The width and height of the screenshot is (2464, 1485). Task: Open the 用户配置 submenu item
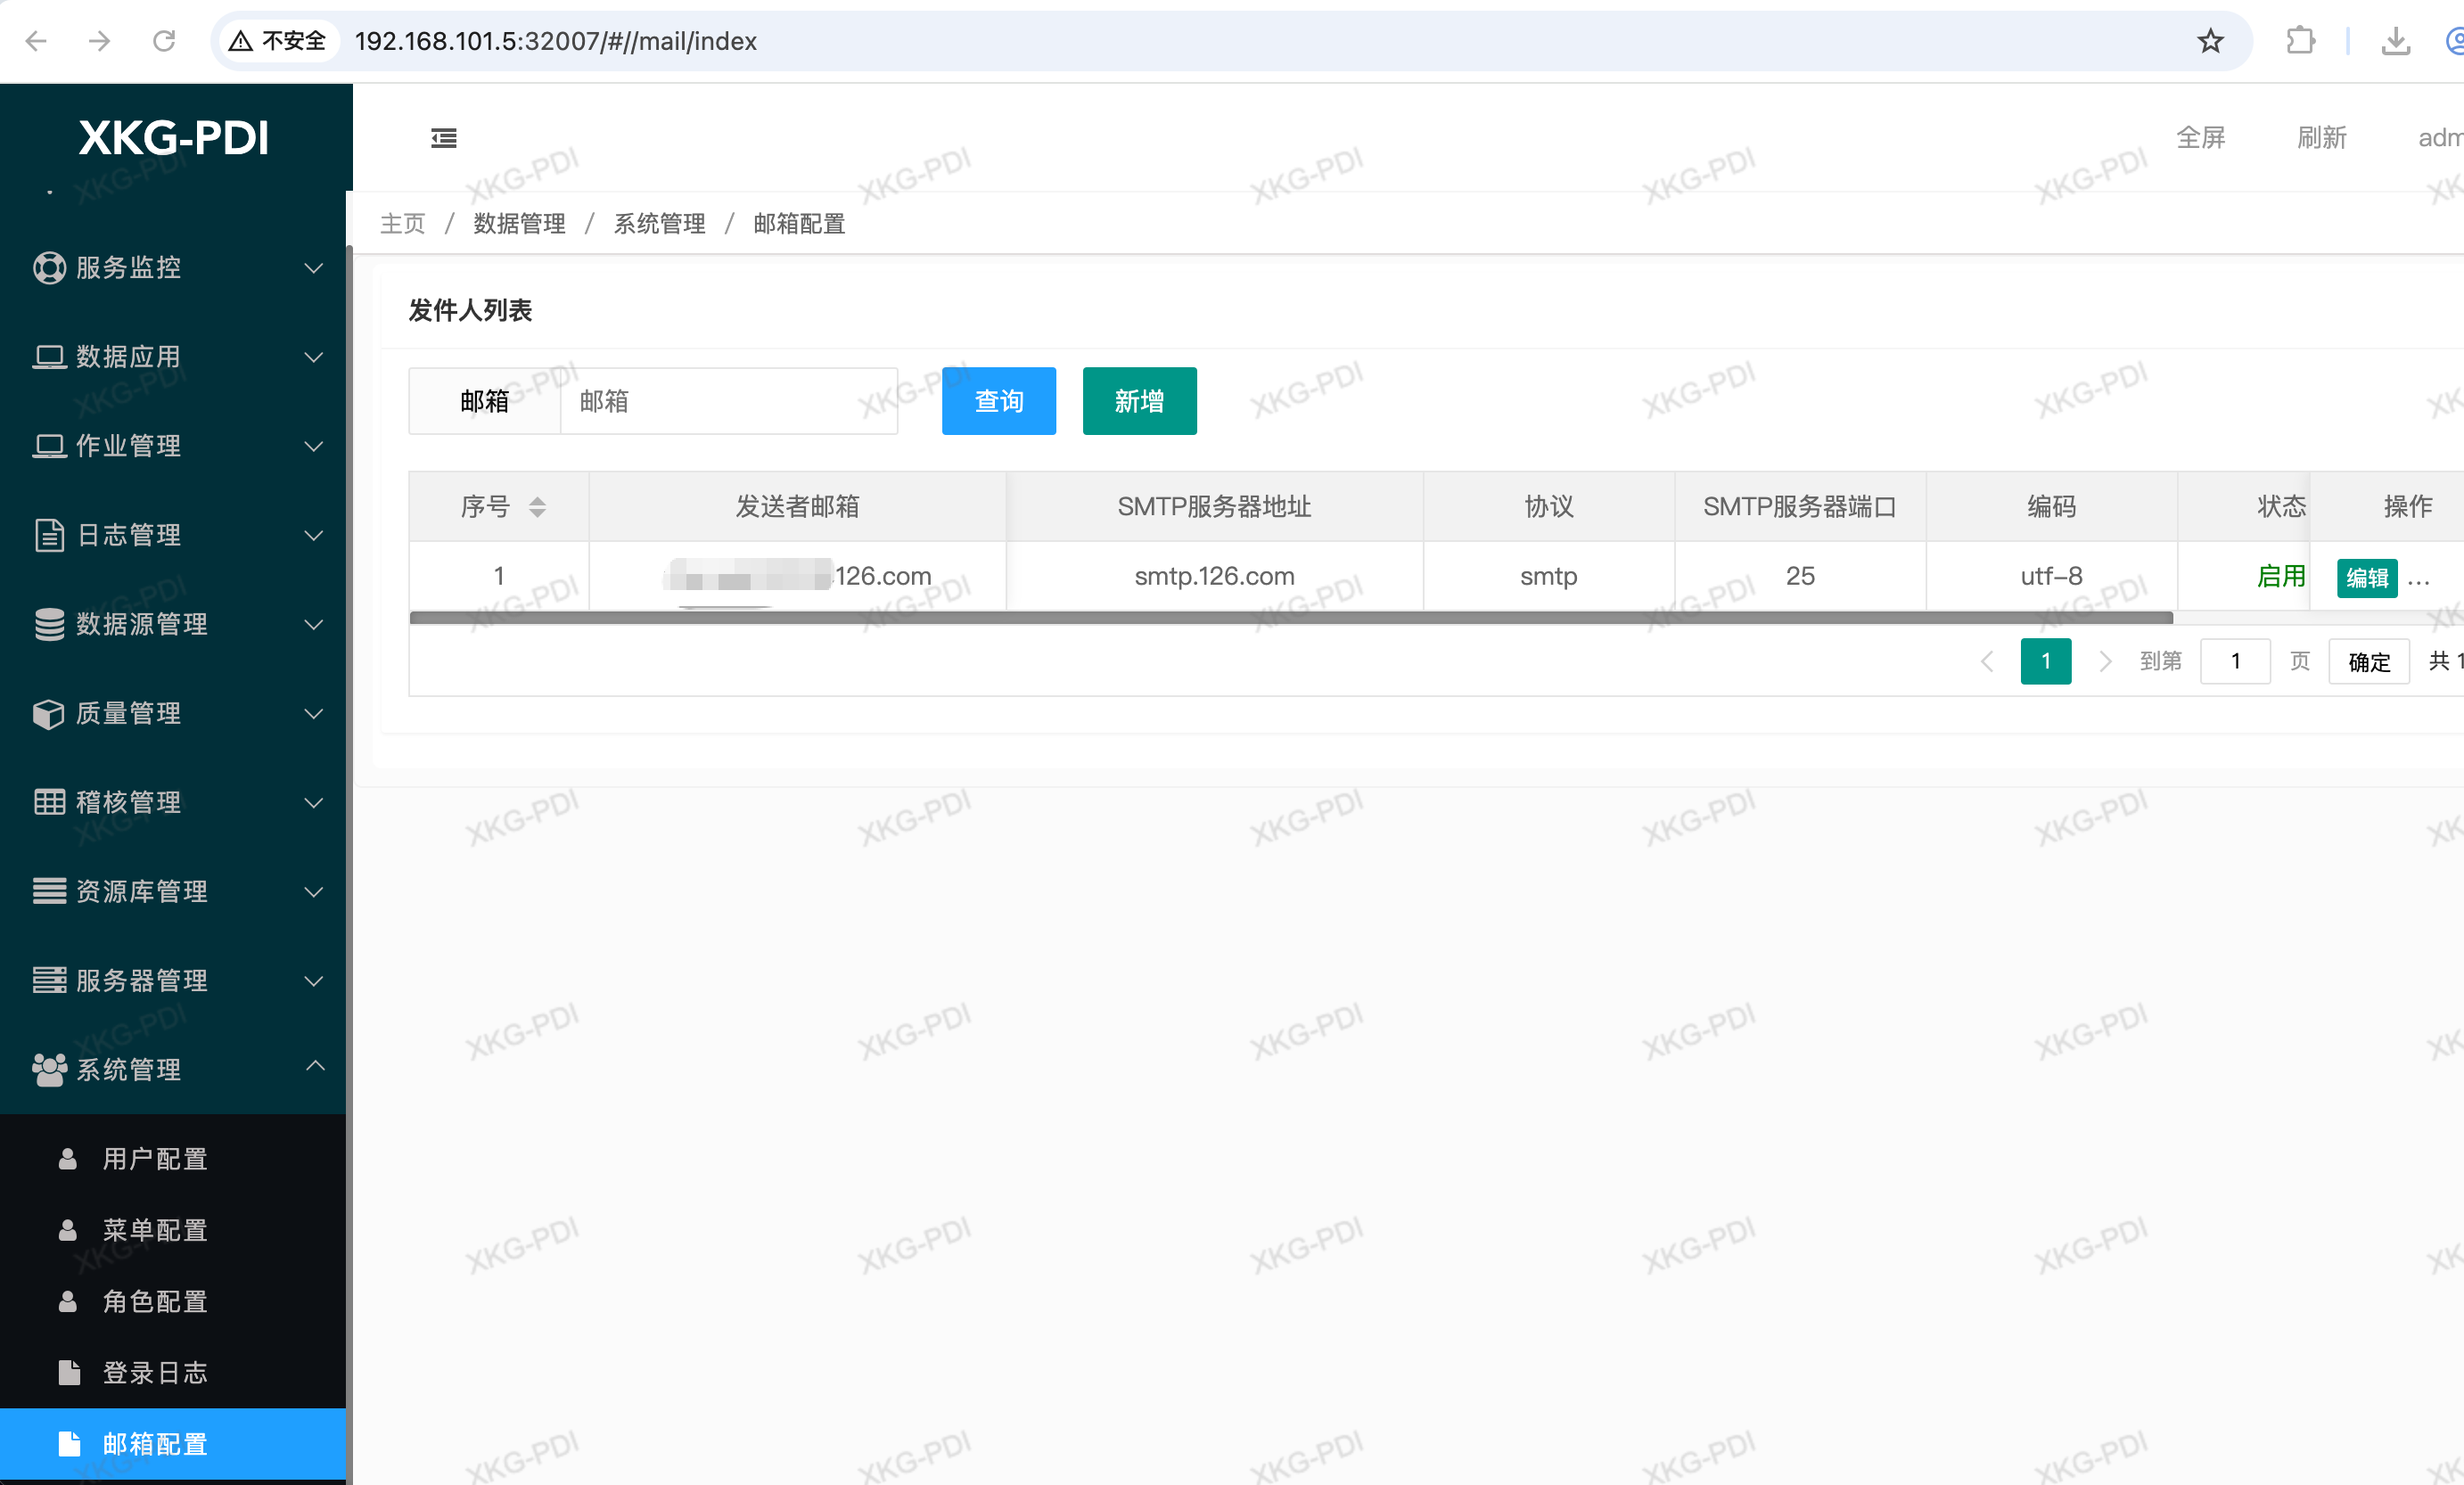point(155,1159)
